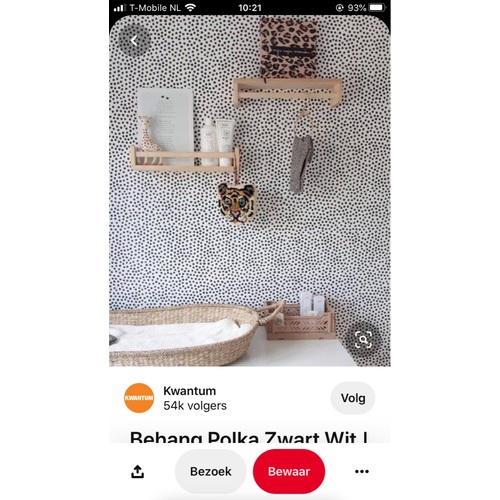Tap the leopard print book on shelf
The width and height of the screenshot is (500, 500).
tap(288, 47)
